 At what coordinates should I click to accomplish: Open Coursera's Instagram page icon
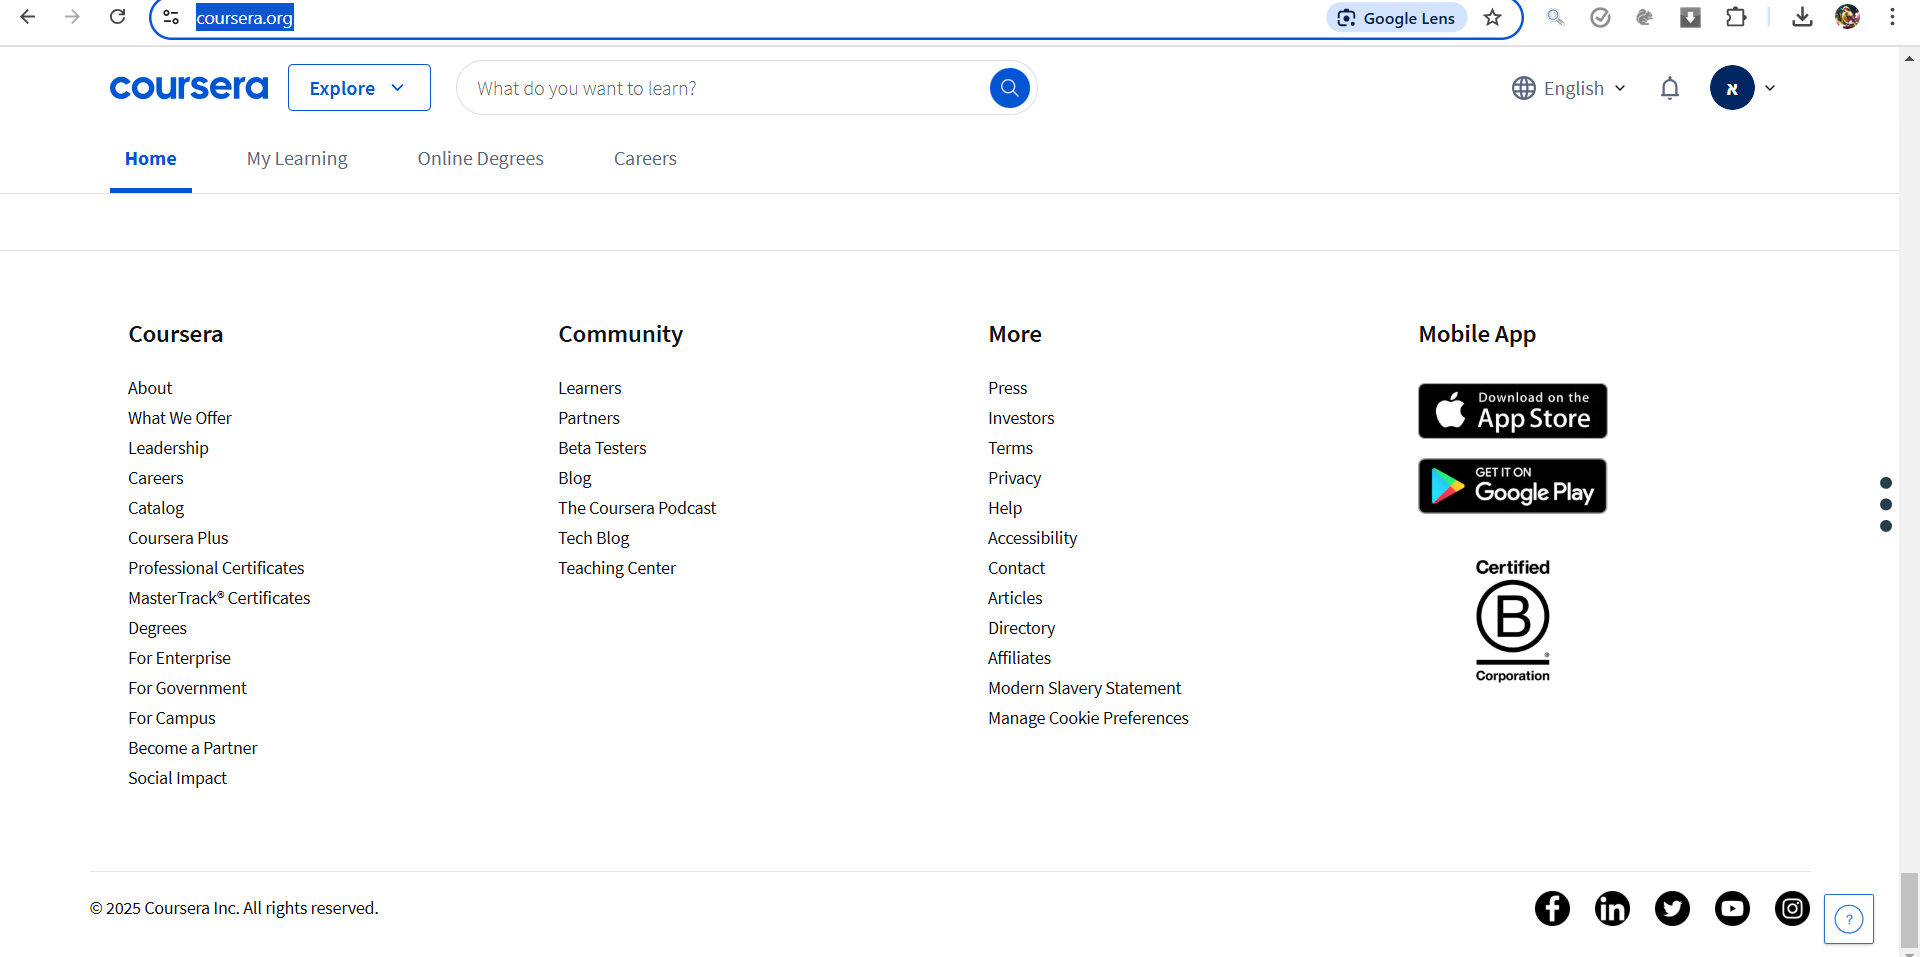(x=1792, y=908)
